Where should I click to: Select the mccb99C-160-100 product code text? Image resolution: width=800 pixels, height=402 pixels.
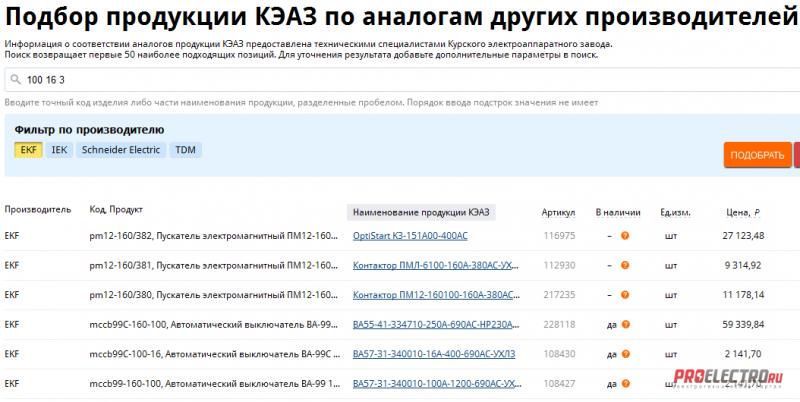click(x=125, y=324)
